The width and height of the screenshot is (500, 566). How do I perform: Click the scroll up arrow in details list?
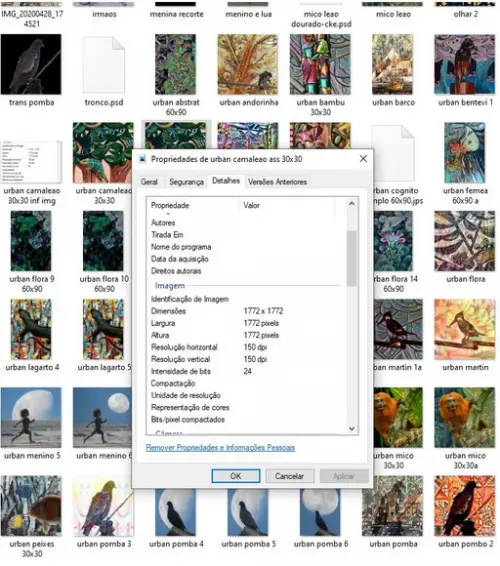352,204
